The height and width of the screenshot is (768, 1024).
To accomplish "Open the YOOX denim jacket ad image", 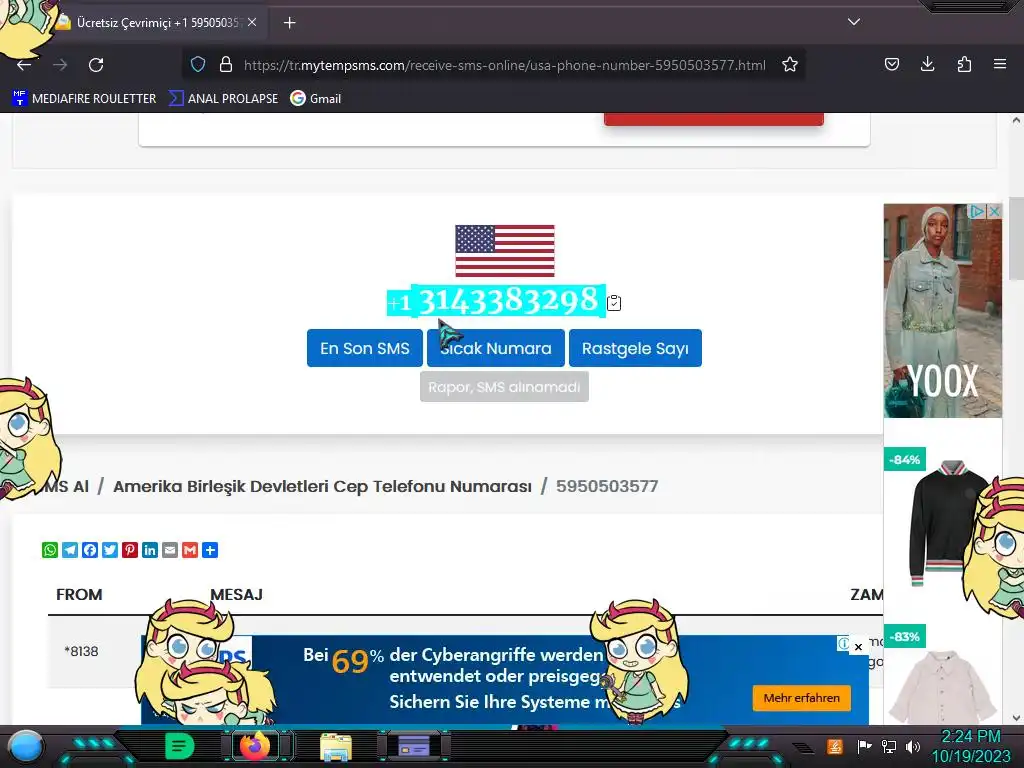I will pyautogui.click(x=942, y=311).
